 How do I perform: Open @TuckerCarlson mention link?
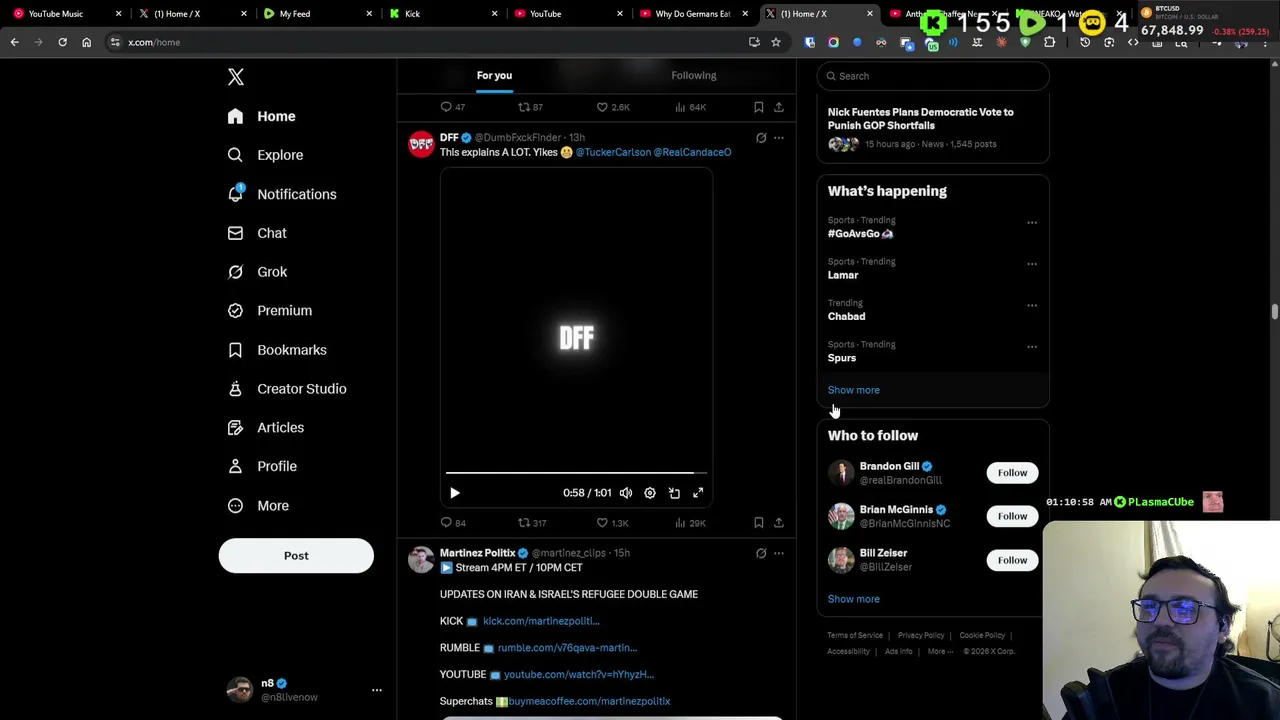point(613,152)
